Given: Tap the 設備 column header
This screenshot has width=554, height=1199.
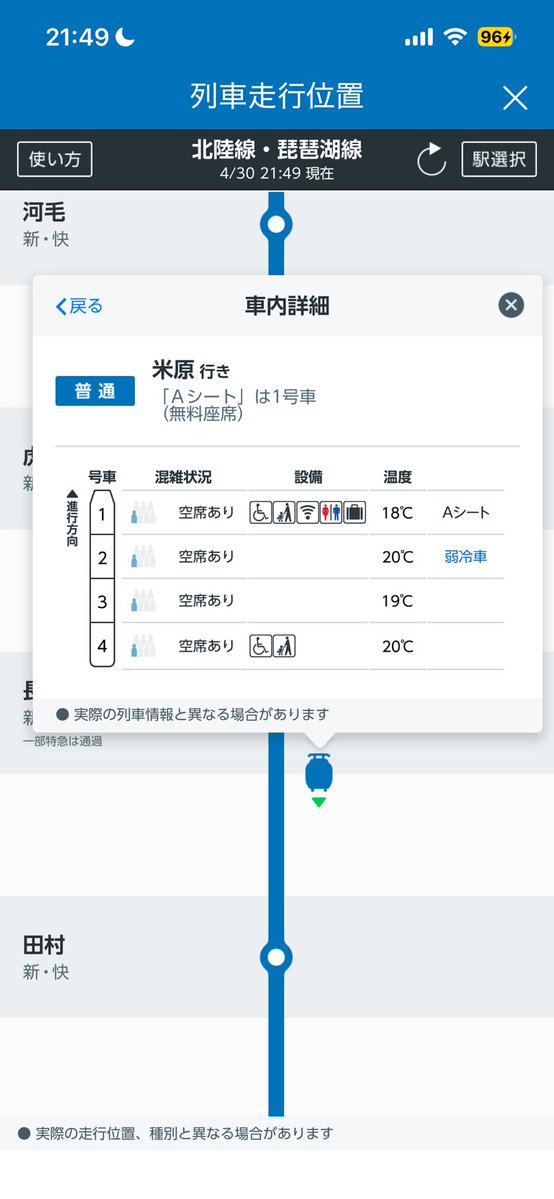Looking at the screenshot, I should [x=308, y=477].
